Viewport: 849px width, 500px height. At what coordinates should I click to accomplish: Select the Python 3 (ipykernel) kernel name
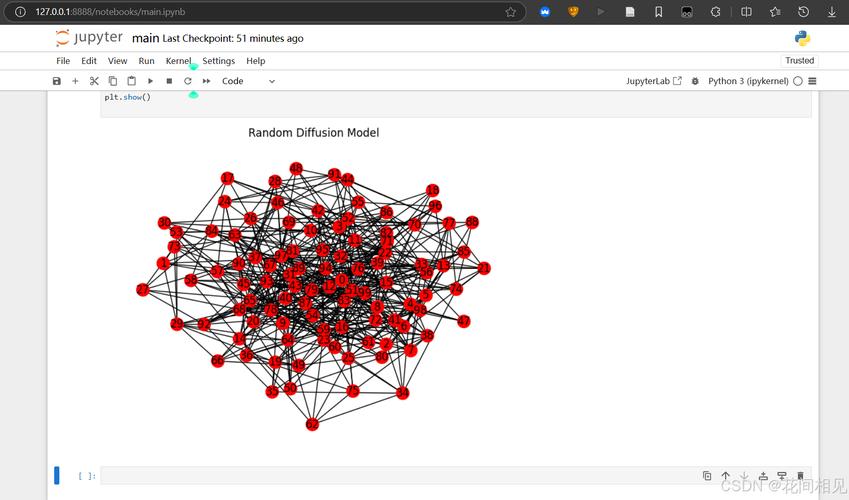(748, 81)
